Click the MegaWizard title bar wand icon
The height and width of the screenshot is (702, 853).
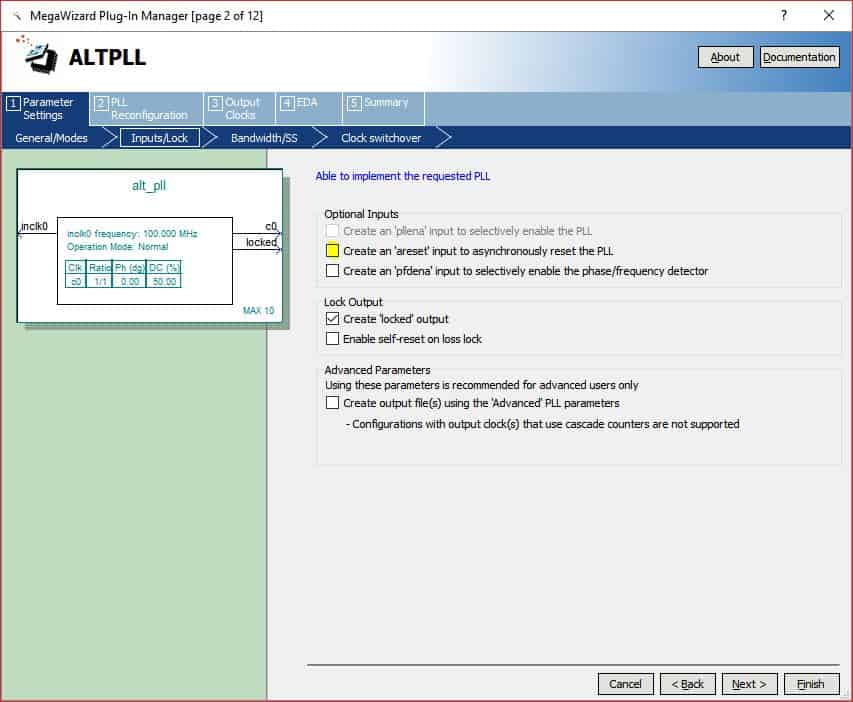(x=15, y=16)
